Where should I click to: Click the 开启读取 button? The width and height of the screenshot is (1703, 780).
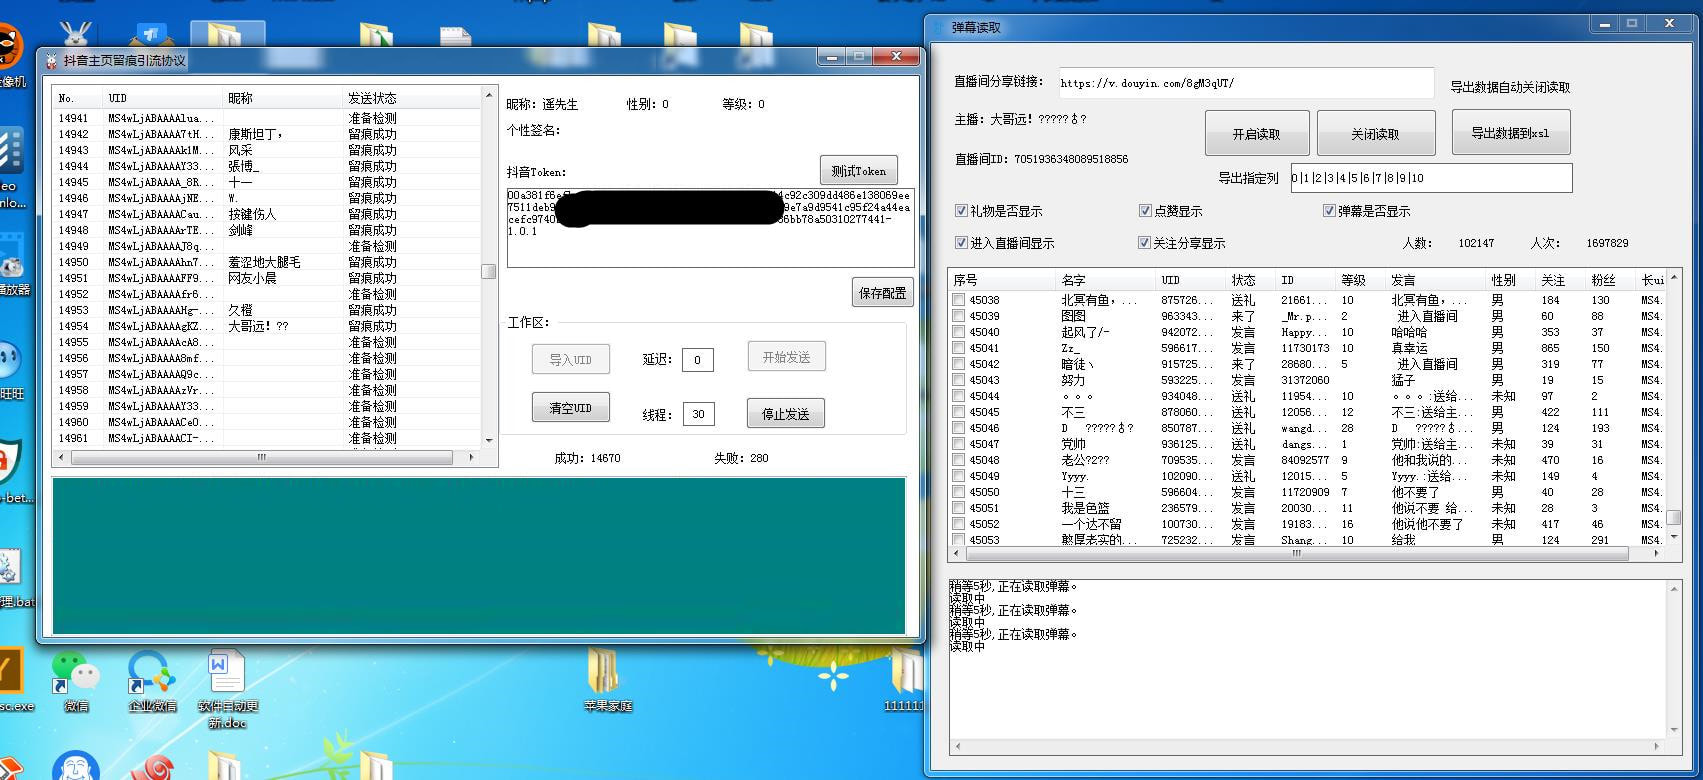click(x=1256, y=134)
